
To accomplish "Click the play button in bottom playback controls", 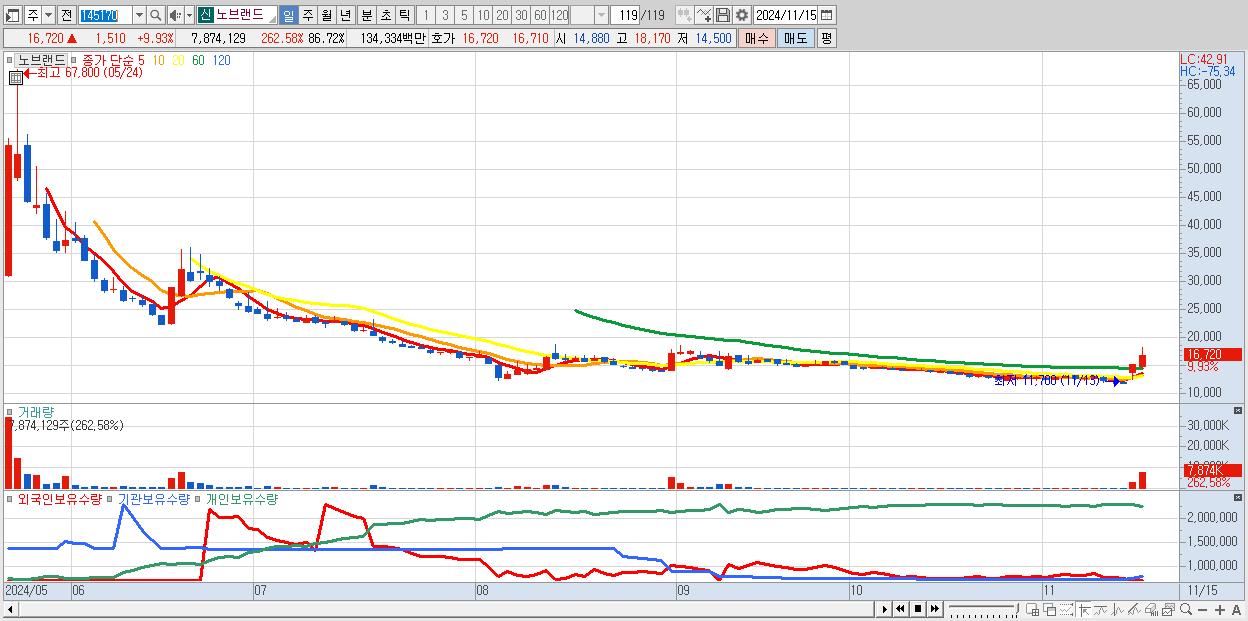I will pos(884,609).
